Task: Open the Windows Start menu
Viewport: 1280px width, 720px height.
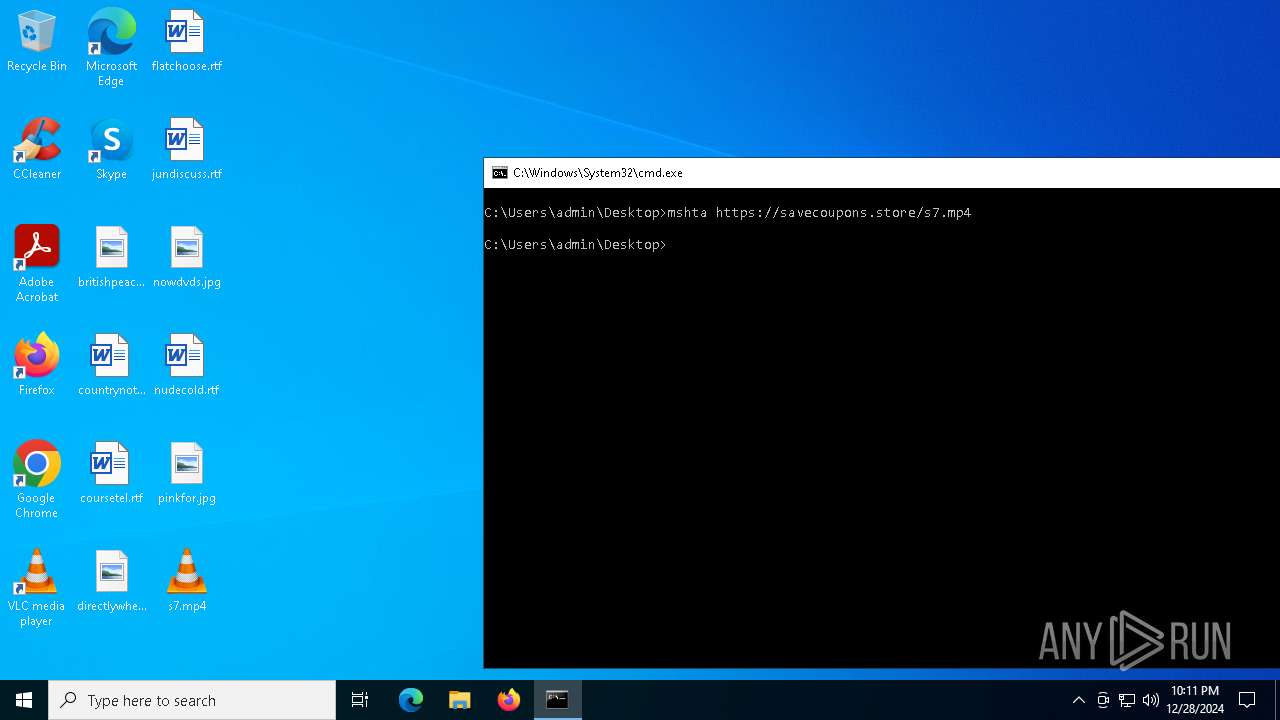Action: [24, 700]
